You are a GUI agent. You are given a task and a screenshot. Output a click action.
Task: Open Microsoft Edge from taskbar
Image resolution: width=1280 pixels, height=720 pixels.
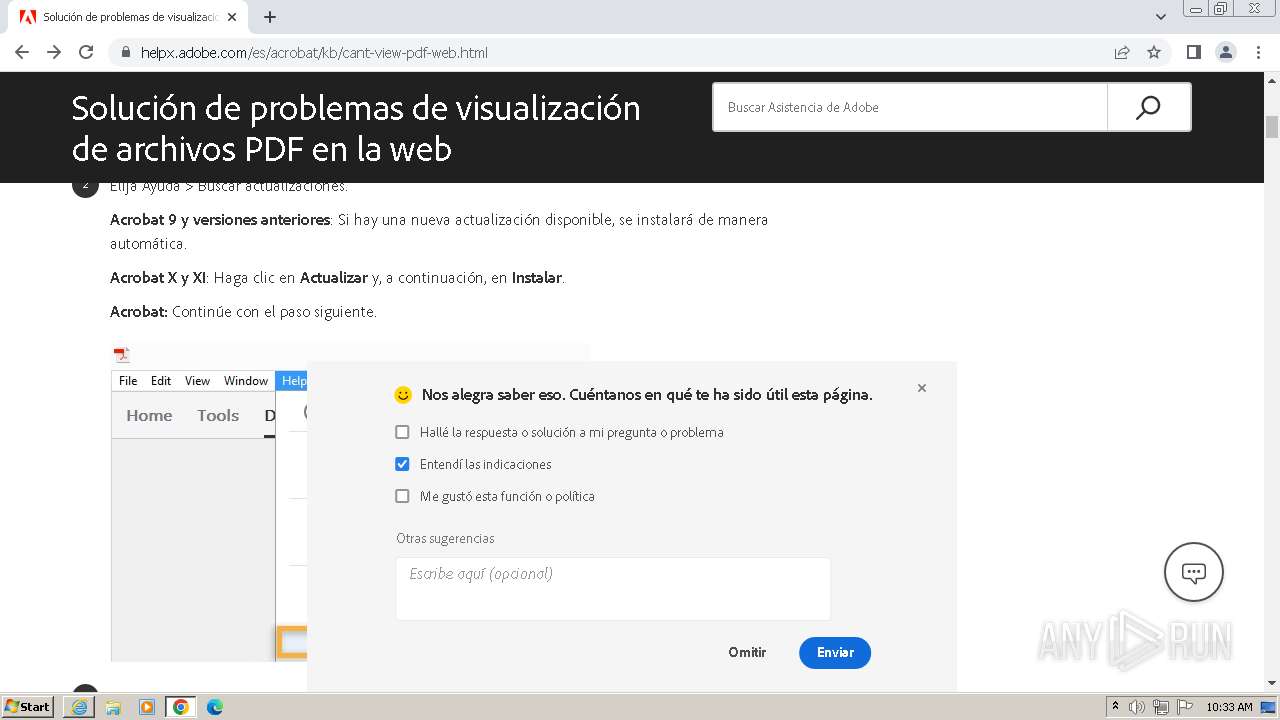pos(215,707)
